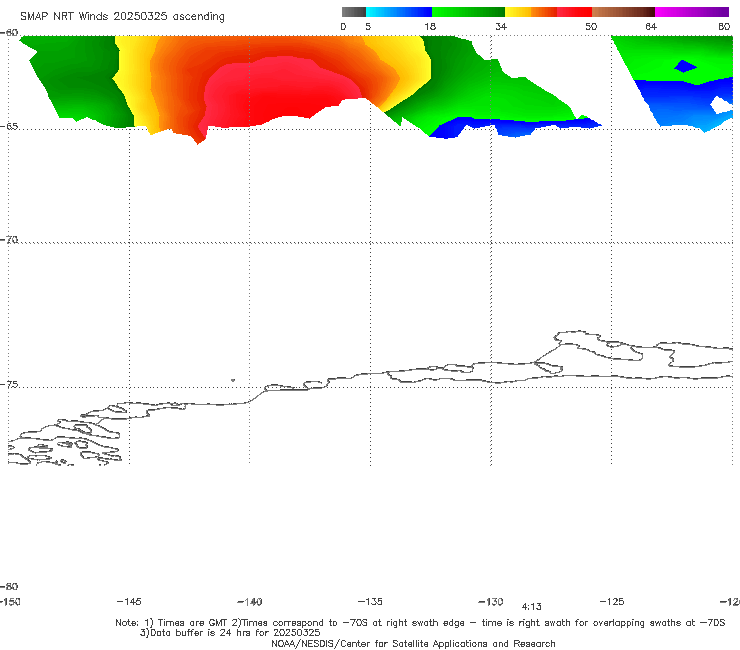
Task: Click the latitude label -70
Action: [9, 240]
